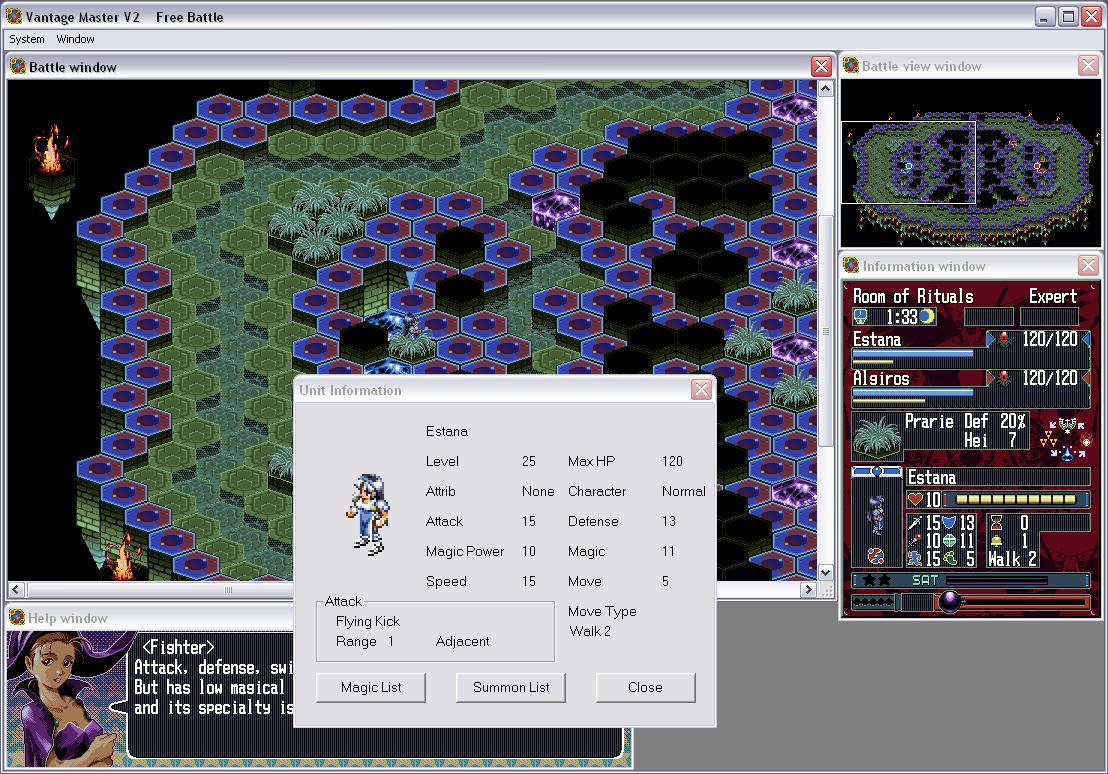1108x774 pixels.
Task: Open the Magic List
Action: tap(371, 687)
